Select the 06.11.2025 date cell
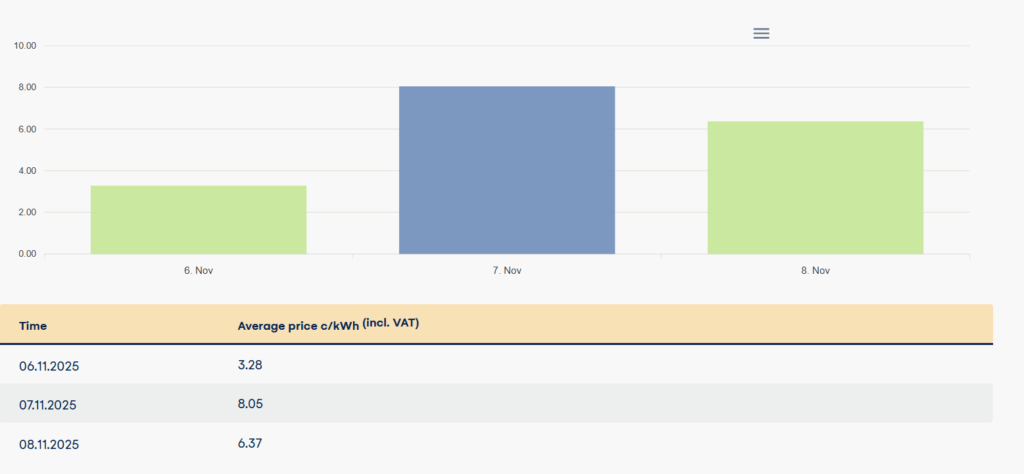 (49, 366)
